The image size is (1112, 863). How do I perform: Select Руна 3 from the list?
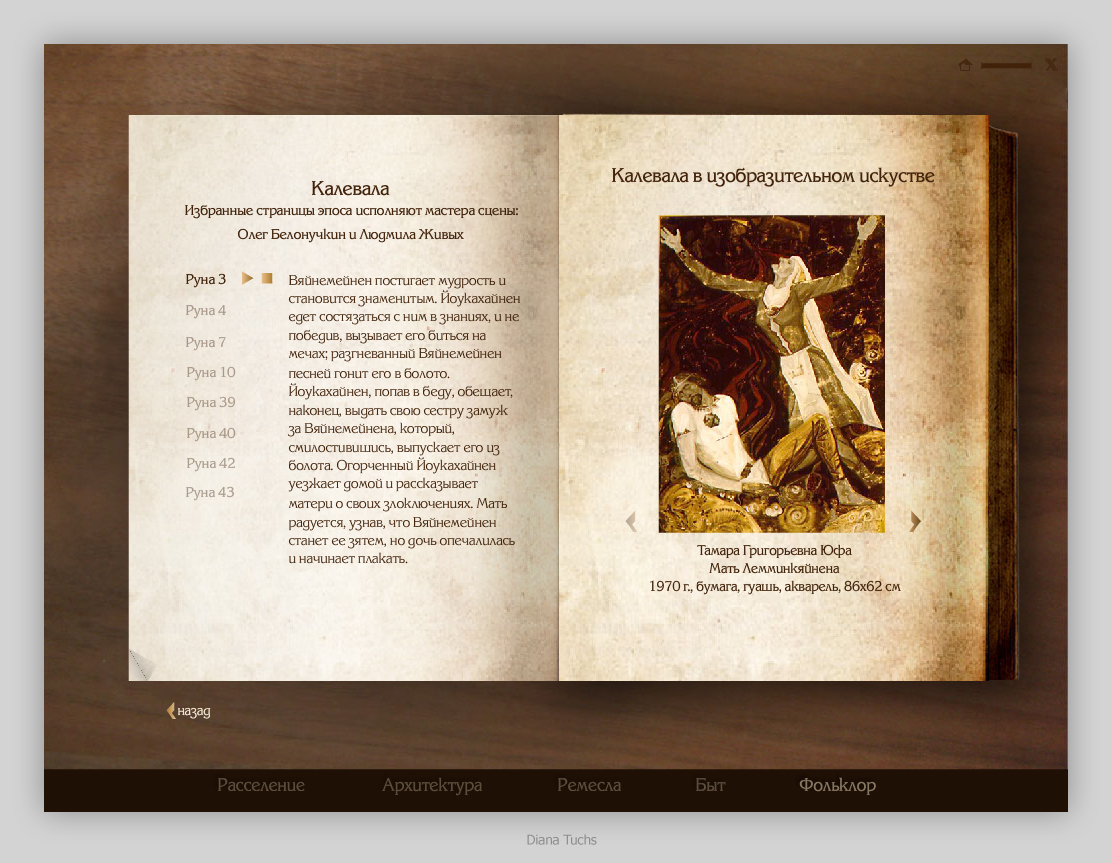206,279
